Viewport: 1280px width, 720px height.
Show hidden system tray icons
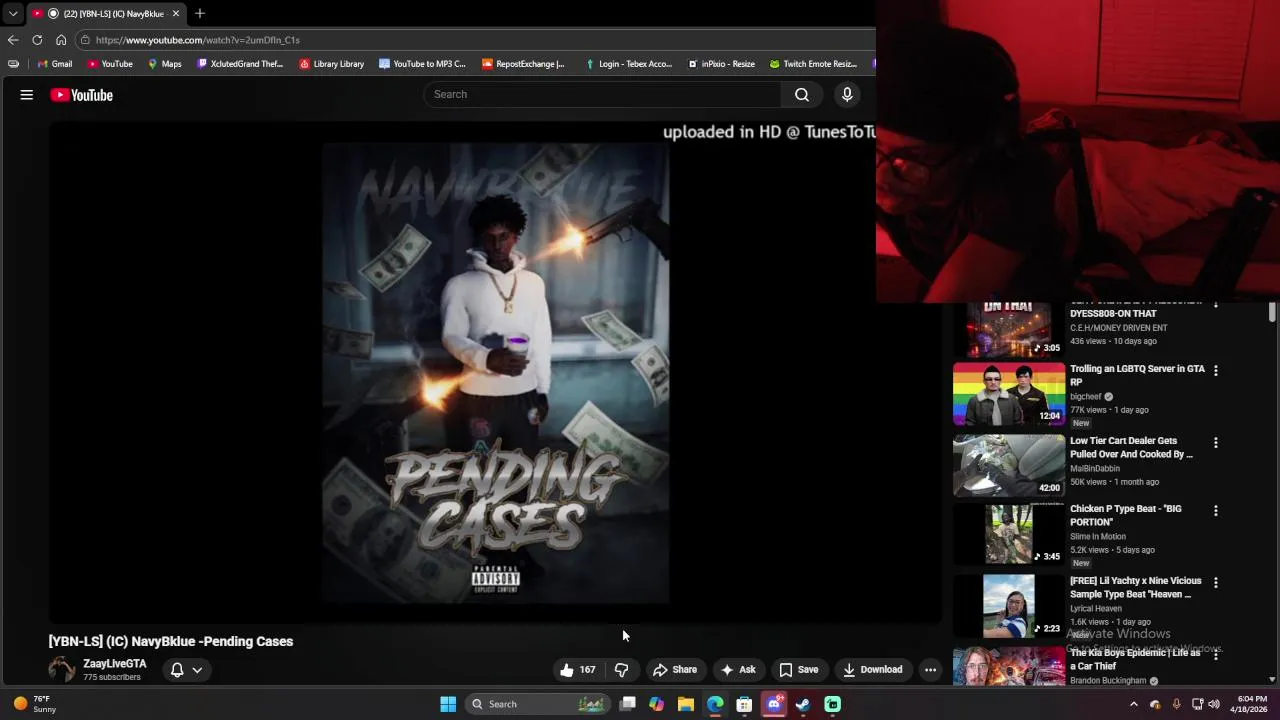1133,704
